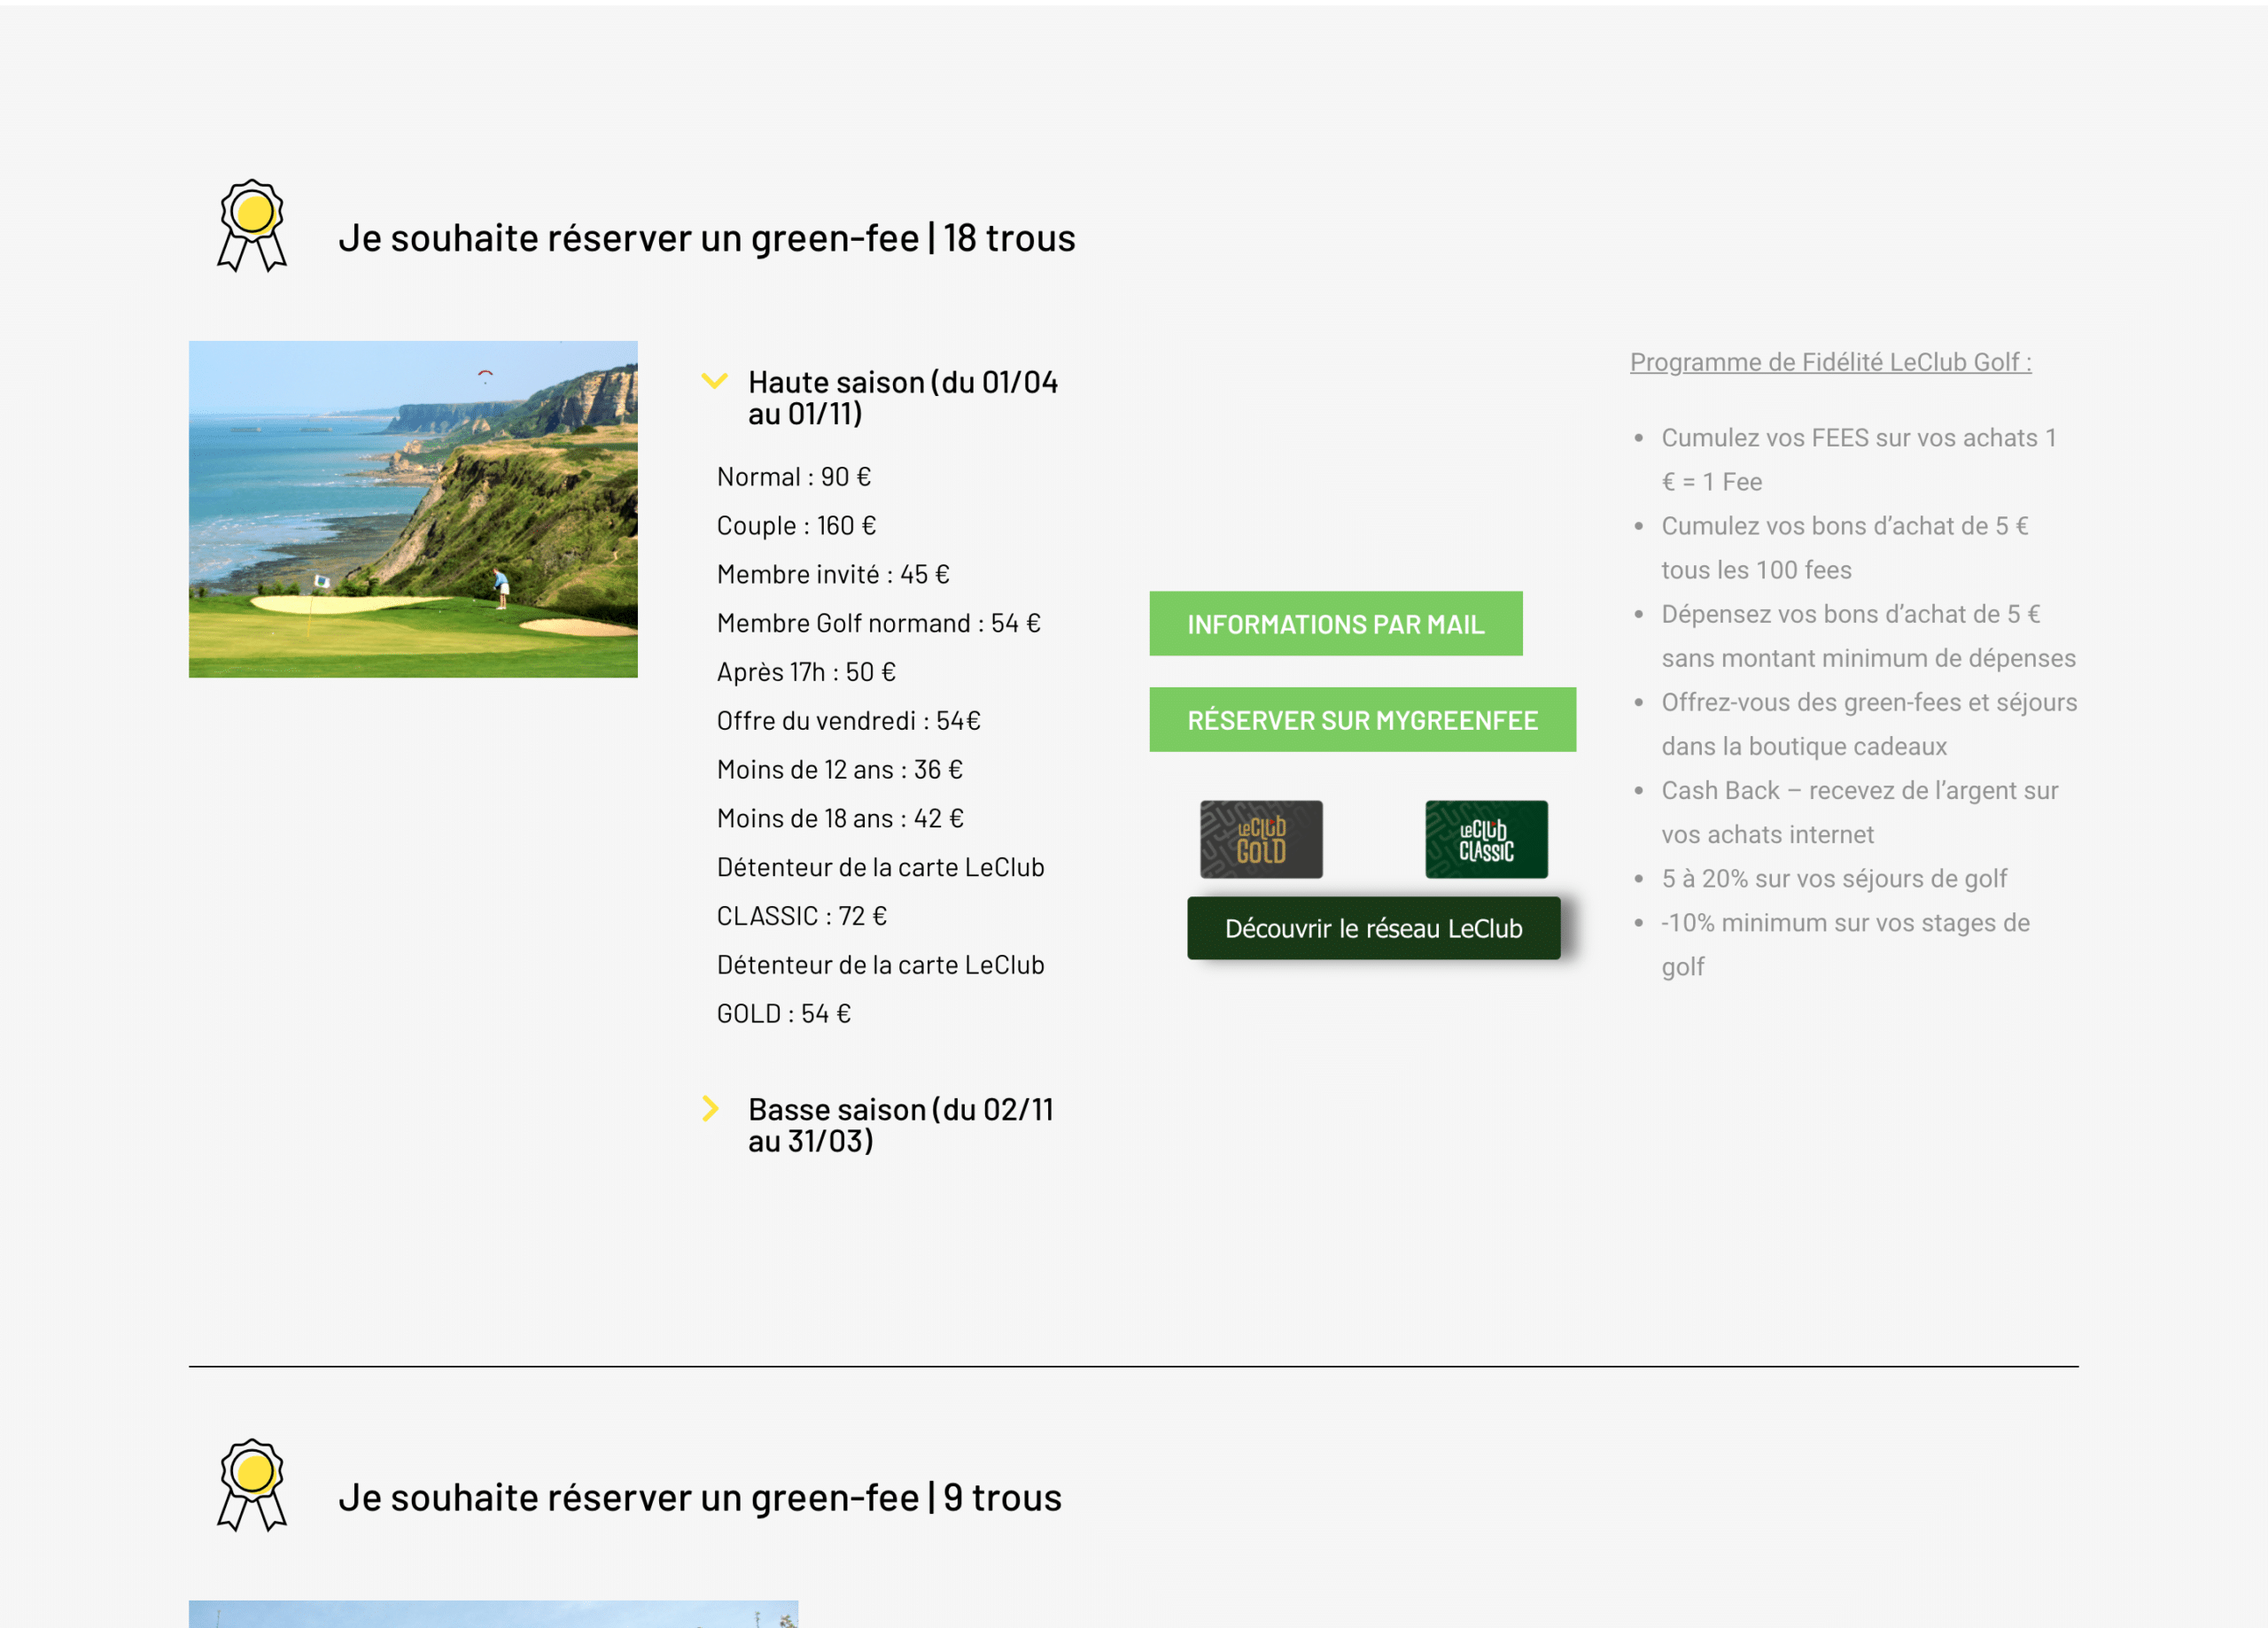The image size is (2268, 1628).
Task: Click 'Moins de 12 ans : 36 €' line
Action: (x=840, y=769)
